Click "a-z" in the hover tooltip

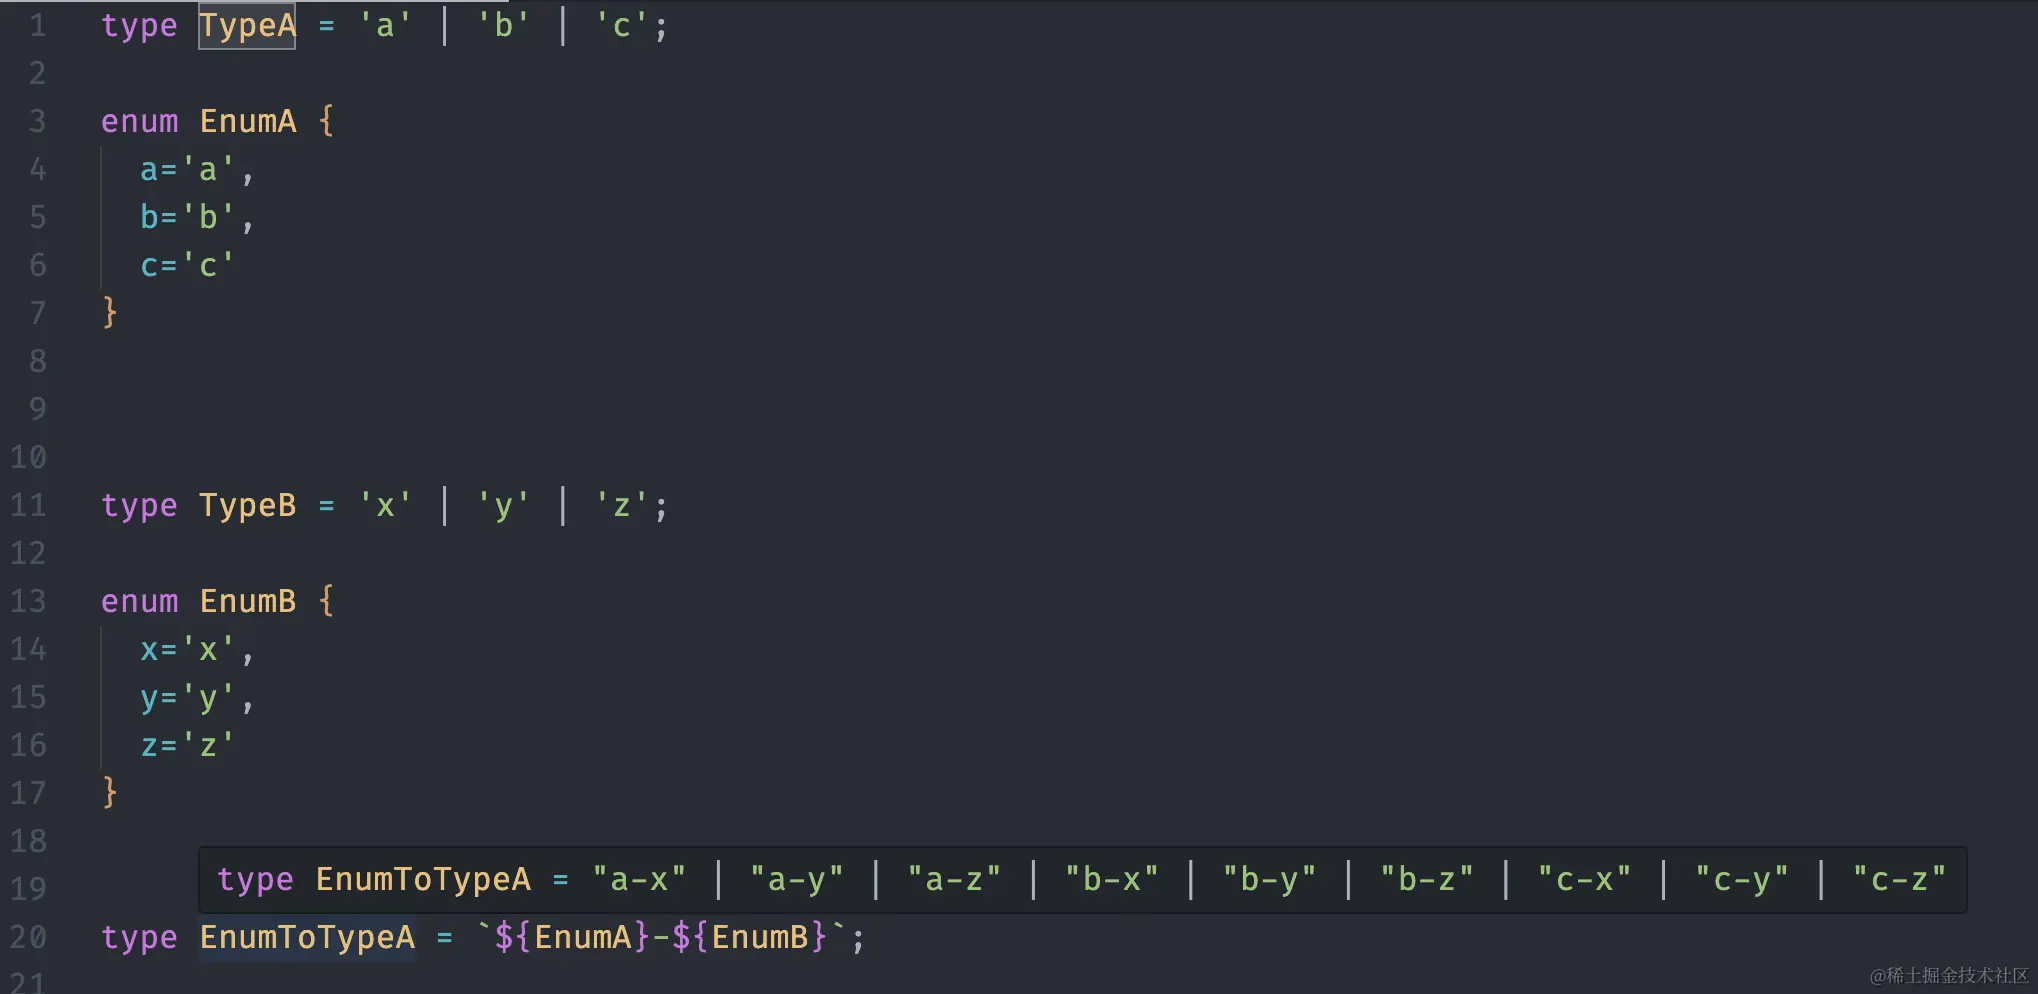954,880
